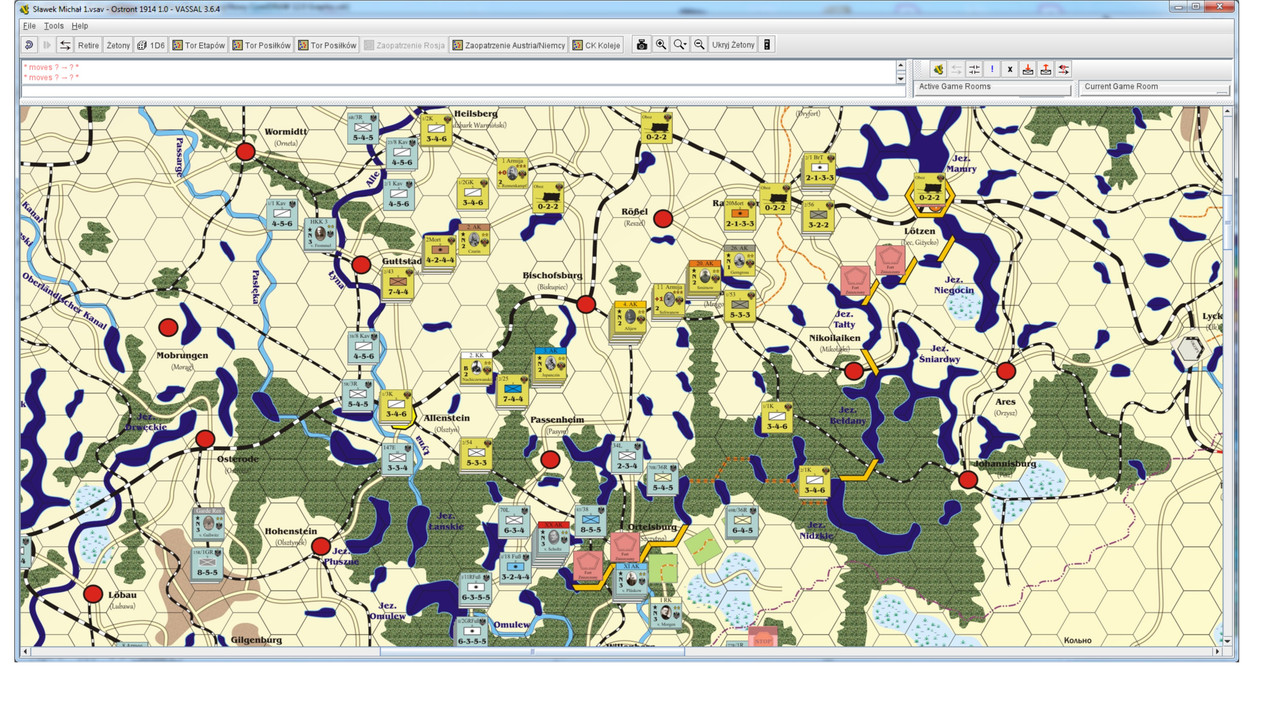Viewport: 1280px width, 717px height.
Task: Select the Active Game Rooms header
Action: [x=993, y=87]
